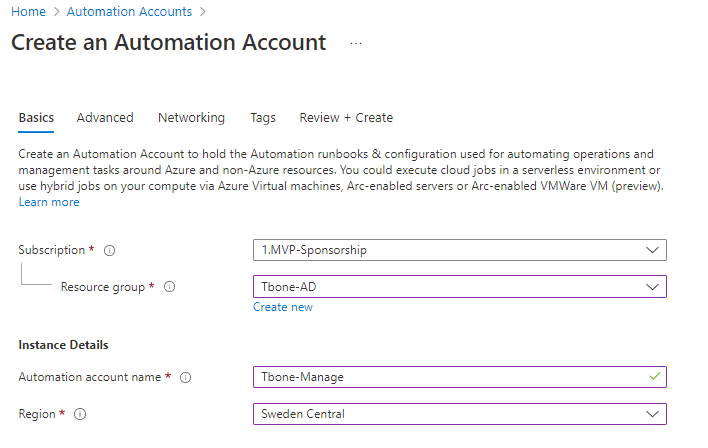This screenshot has height=448, width=708.
Task: Open the ellipsis more options menu
Action: (x=356, y=44)
